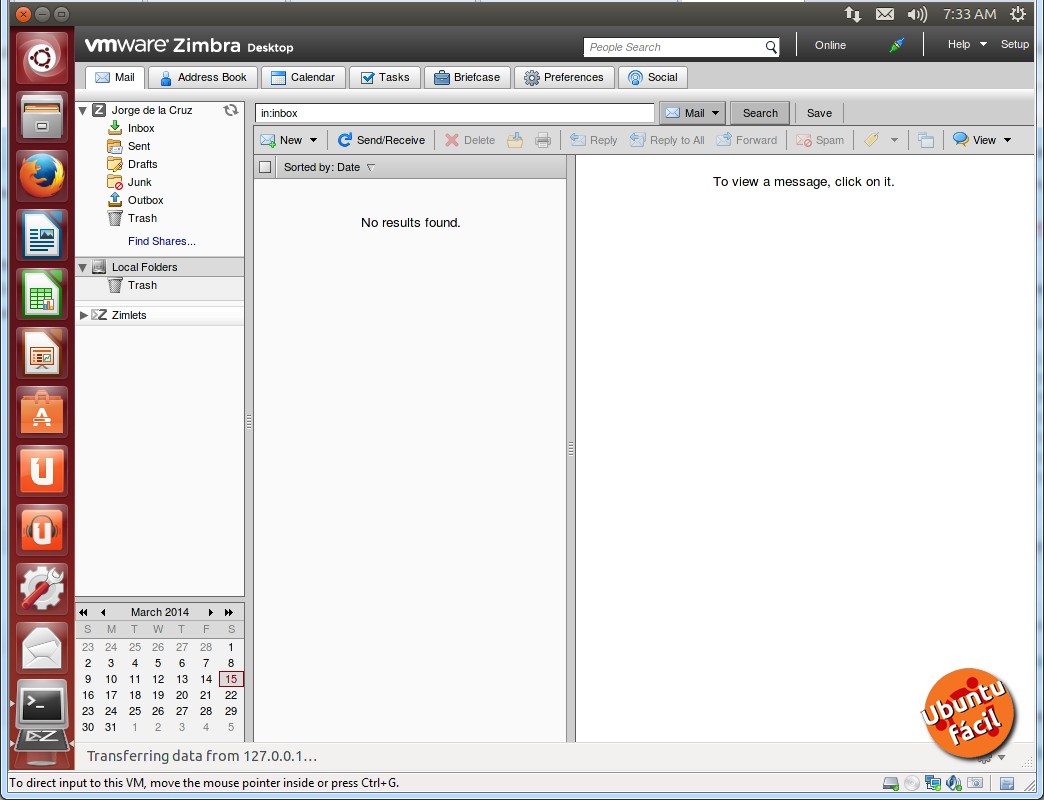Screen dimensions: 1044x800
Task: Click the detach window icon
Action: coord(925,140)
